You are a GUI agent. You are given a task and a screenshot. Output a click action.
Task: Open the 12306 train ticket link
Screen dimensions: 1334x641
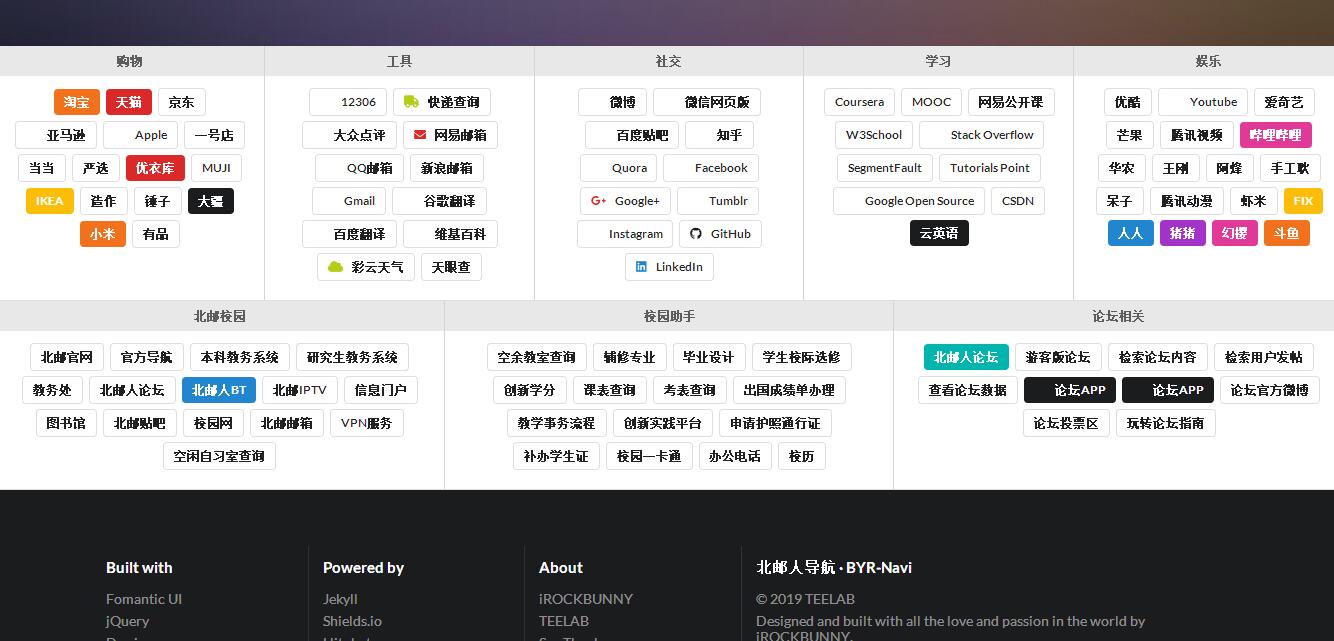[x=348, y=102]
